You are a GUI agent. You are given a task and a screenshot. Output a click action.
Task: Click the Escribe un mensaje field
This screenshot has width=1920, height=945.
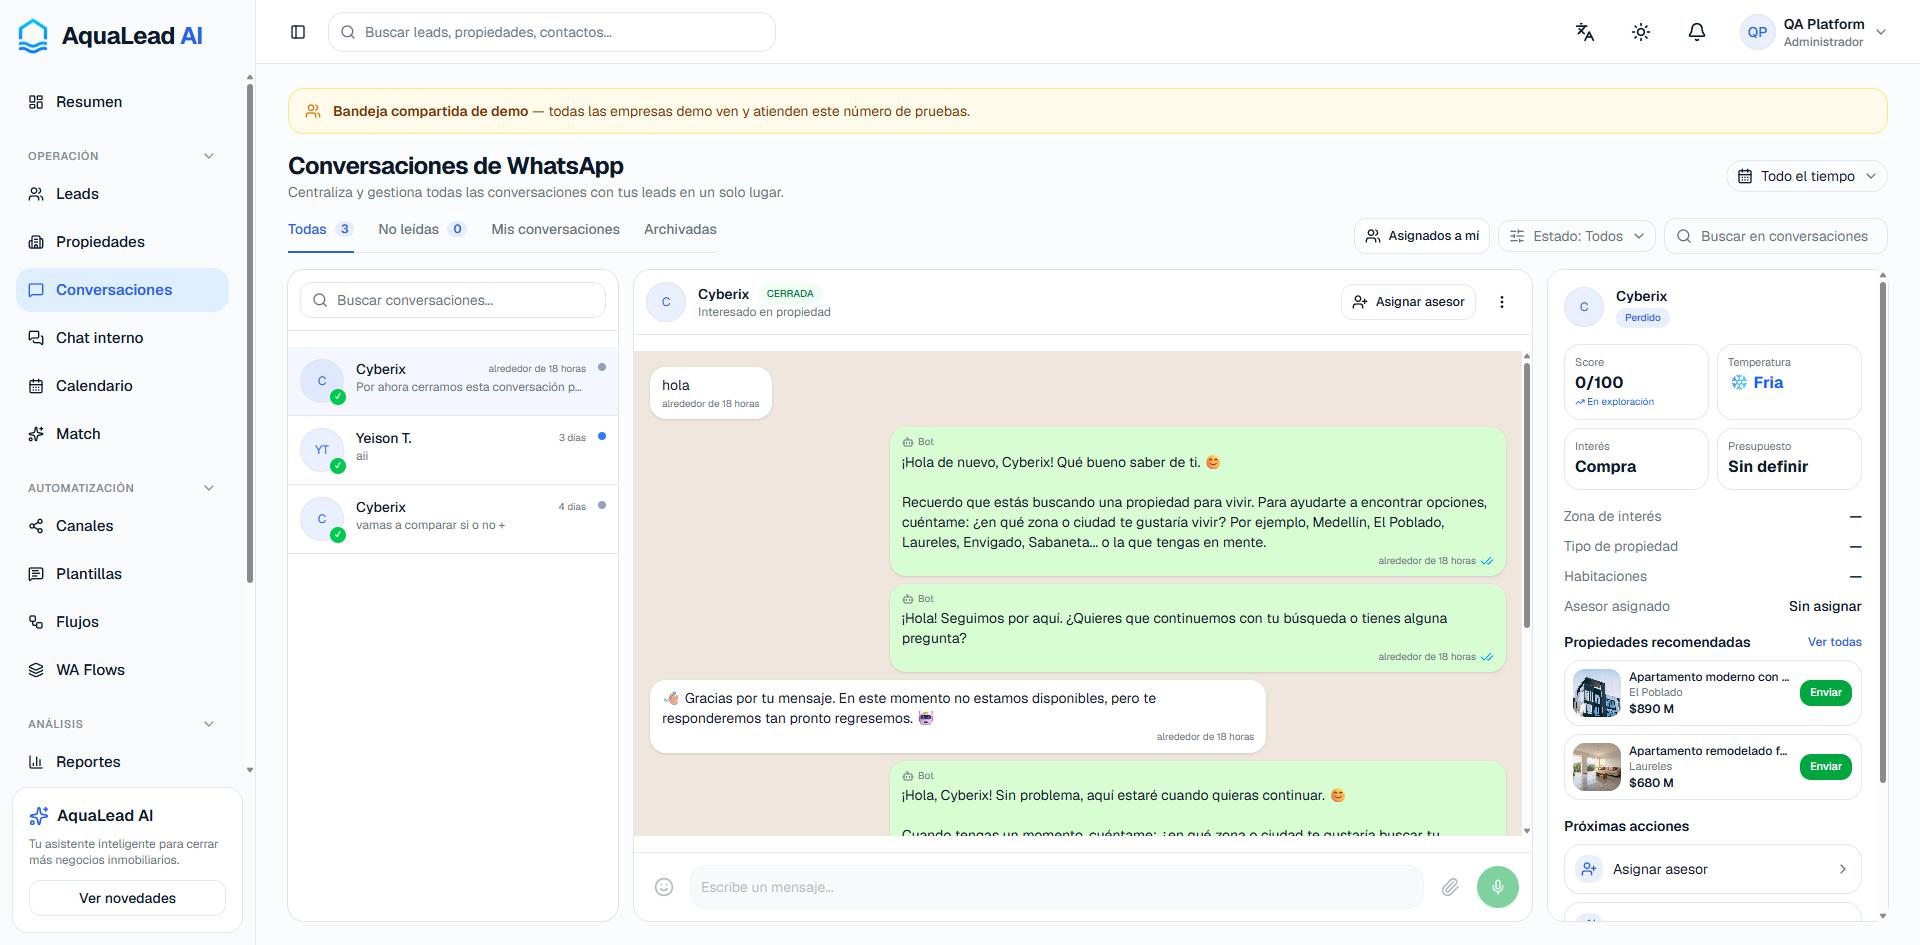1056,887
